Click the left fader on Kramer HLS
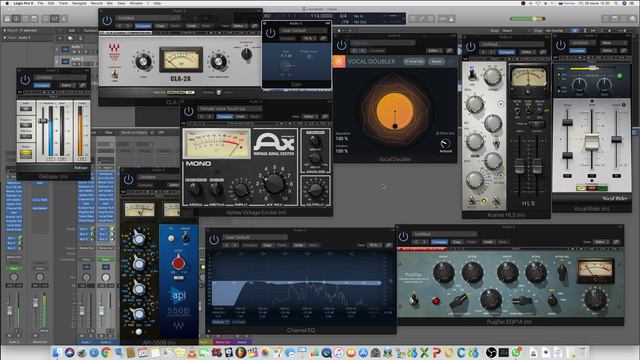 (x=519, y=166)
